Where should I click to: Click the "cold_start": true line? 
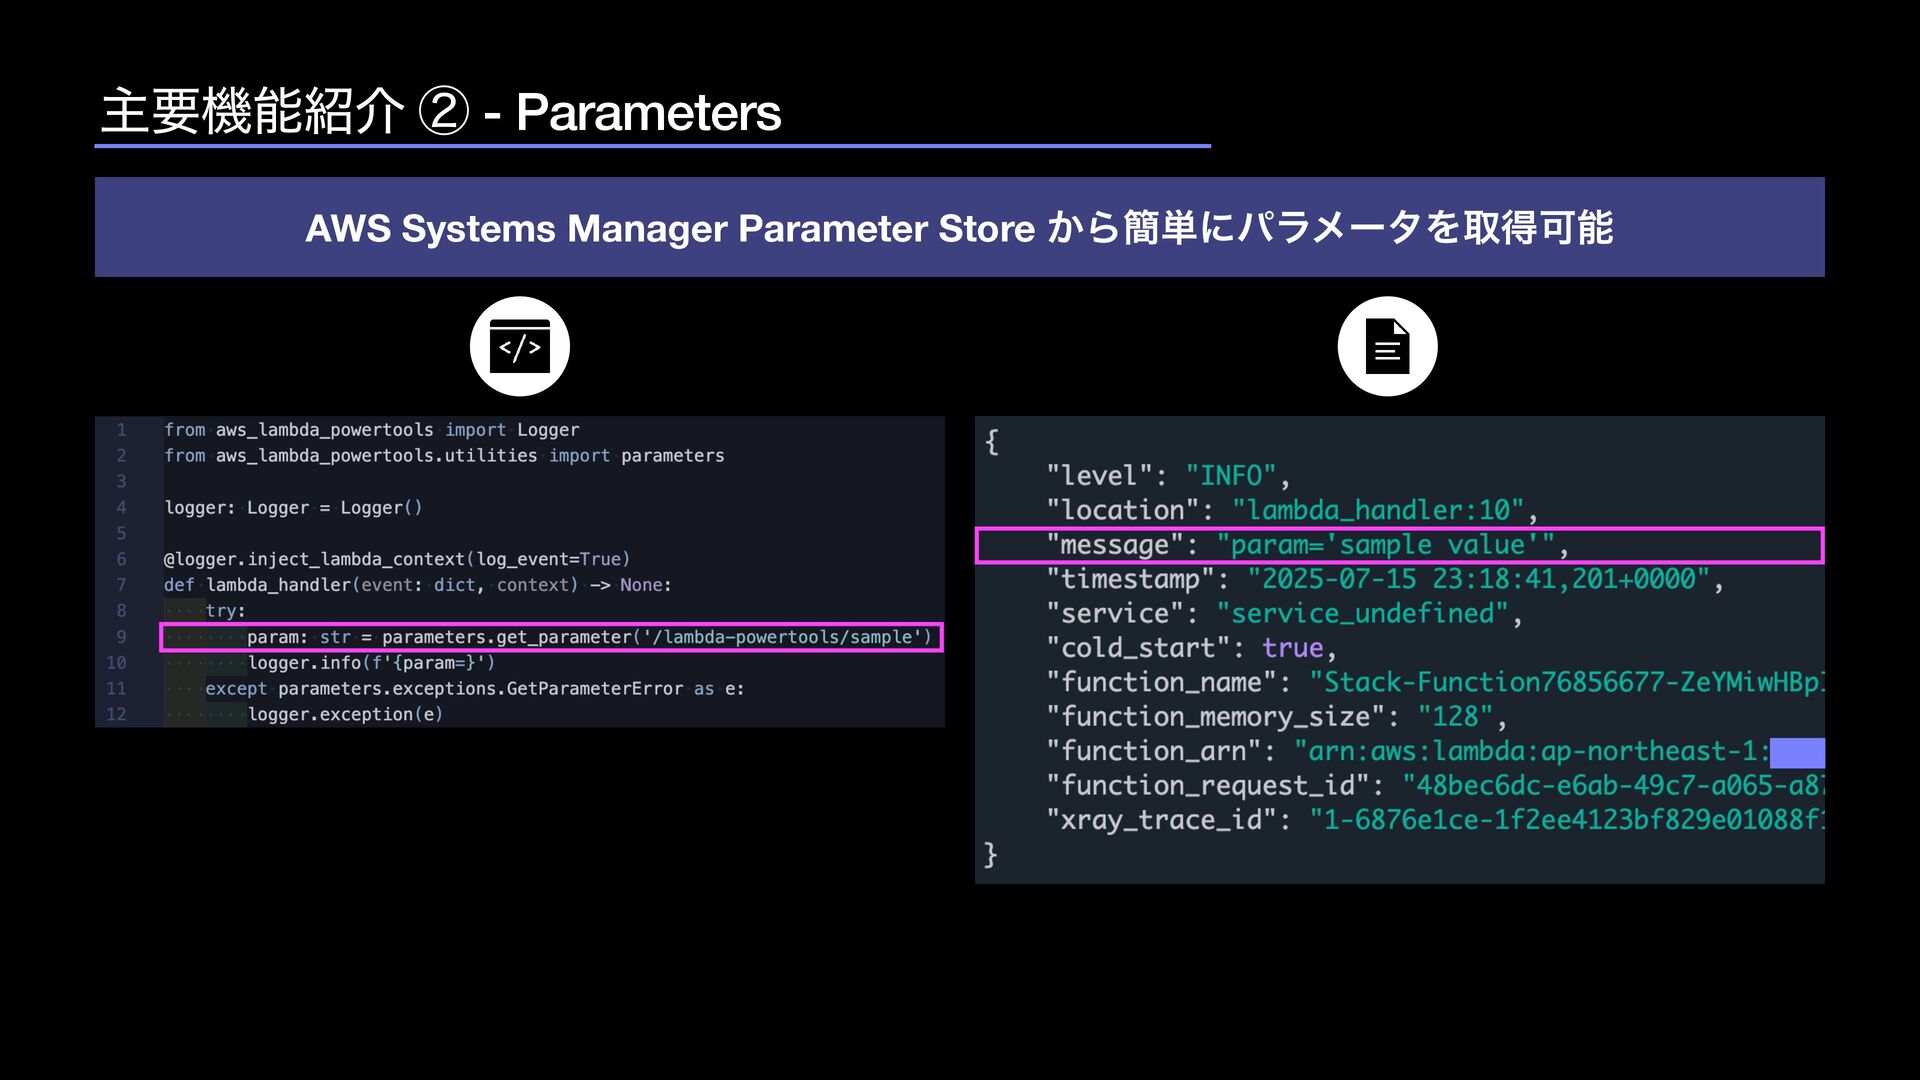[1191, 648]
